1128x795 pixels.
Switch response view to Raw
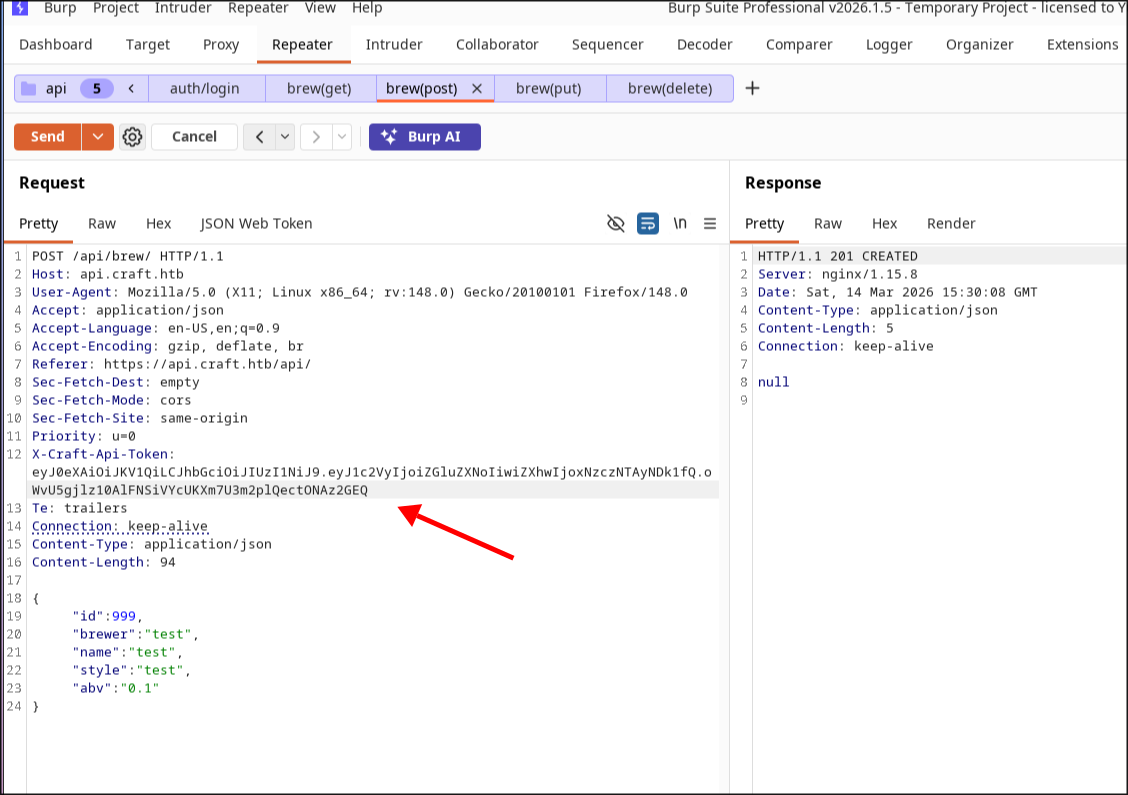[x=828, y=224]
